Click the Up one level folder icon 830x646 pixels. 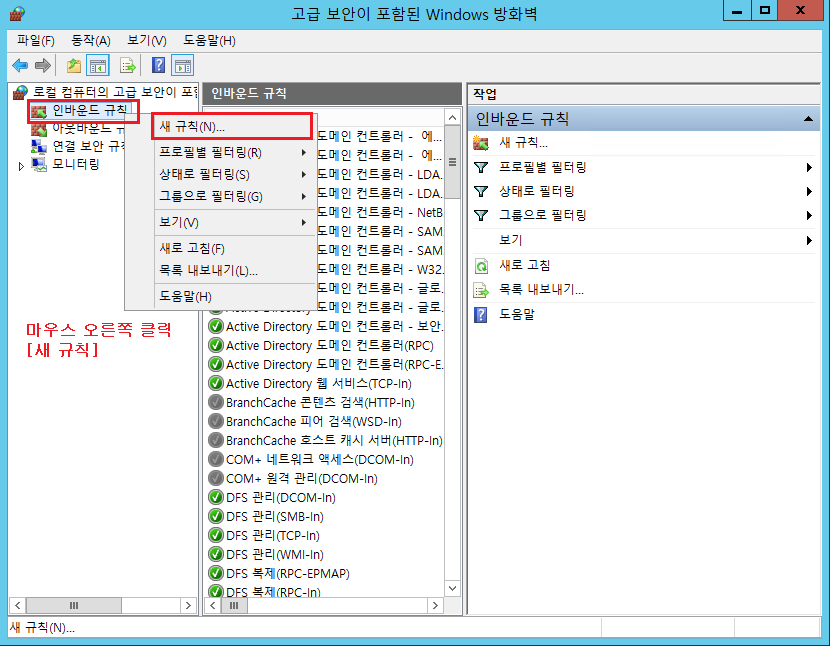tap(74, 66)
